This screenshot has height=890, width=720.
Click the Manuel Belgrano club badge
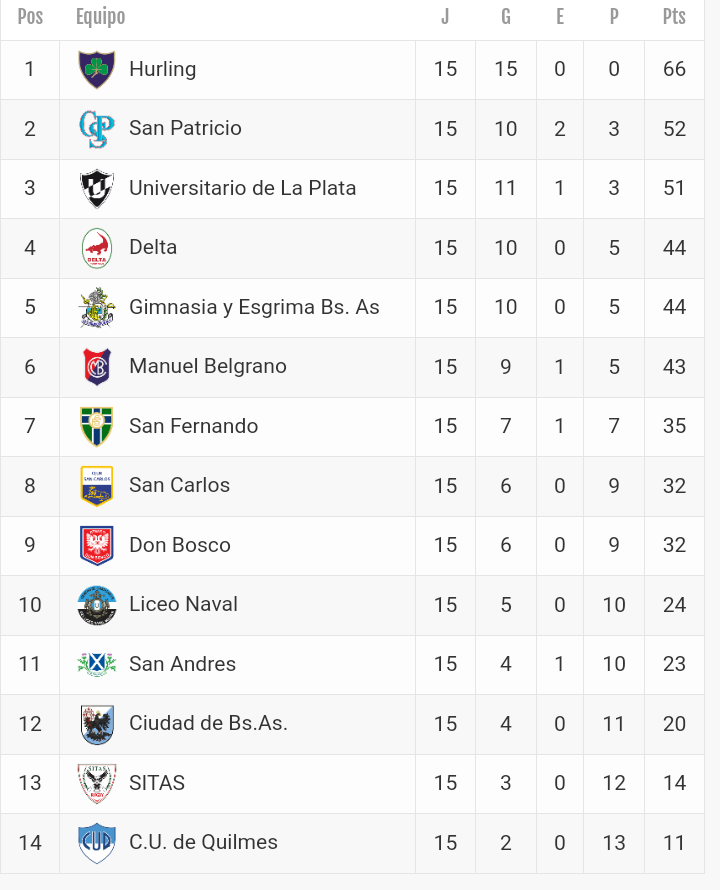(x=97, y=367)
